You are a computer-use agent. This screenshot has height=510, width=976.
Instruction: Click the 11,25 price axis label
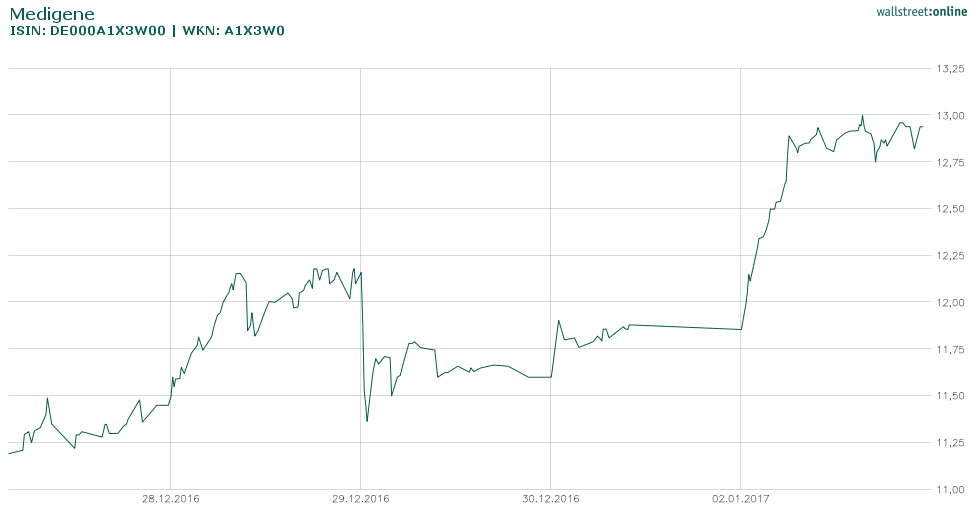coord(950,442)
